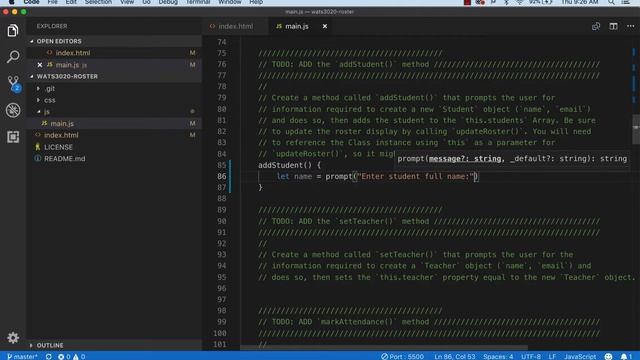Click the markAttendance() TODO comment line
The height and width of the screenshot is (360, 640).
tap(429, 322)
